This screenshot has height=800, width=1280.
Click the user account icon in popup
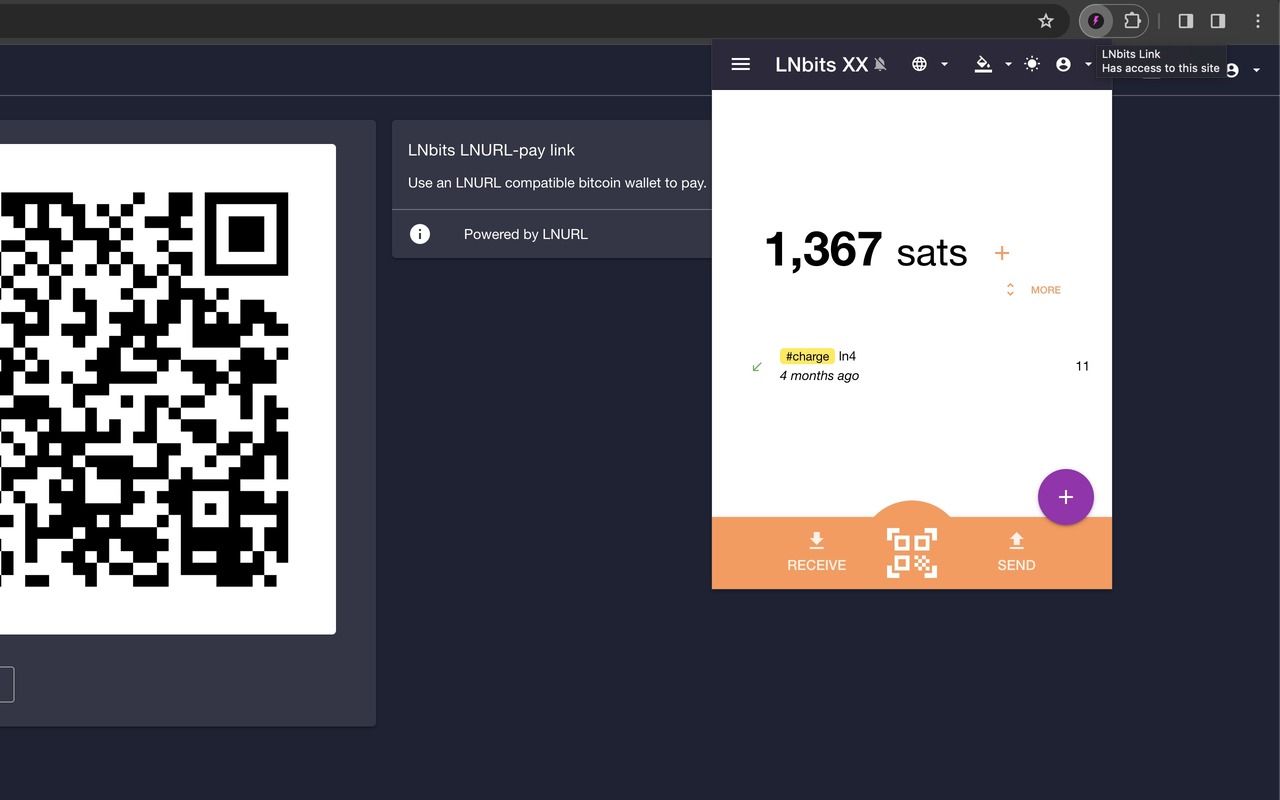(1063, 64)
